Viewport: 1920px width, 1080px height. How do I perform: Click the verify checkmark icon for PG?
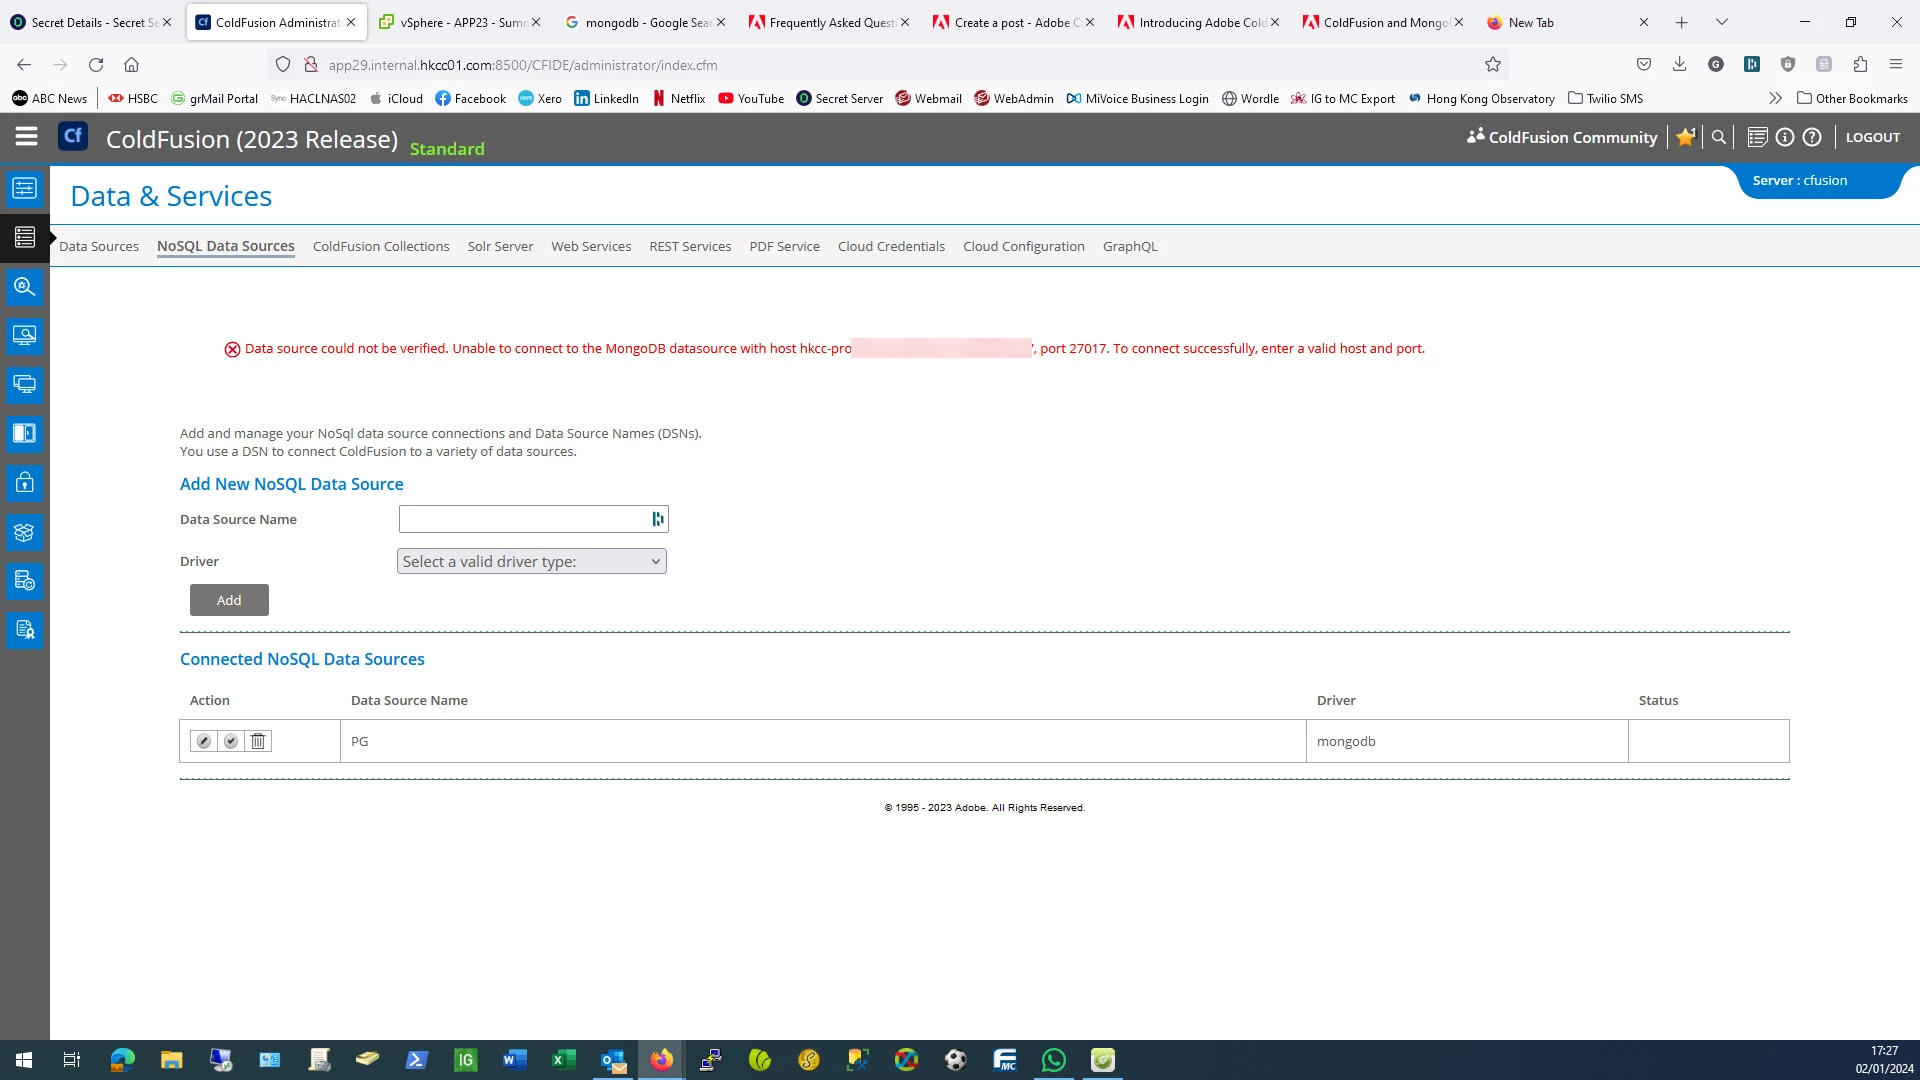pyautogui.click(x=231, y=741)
